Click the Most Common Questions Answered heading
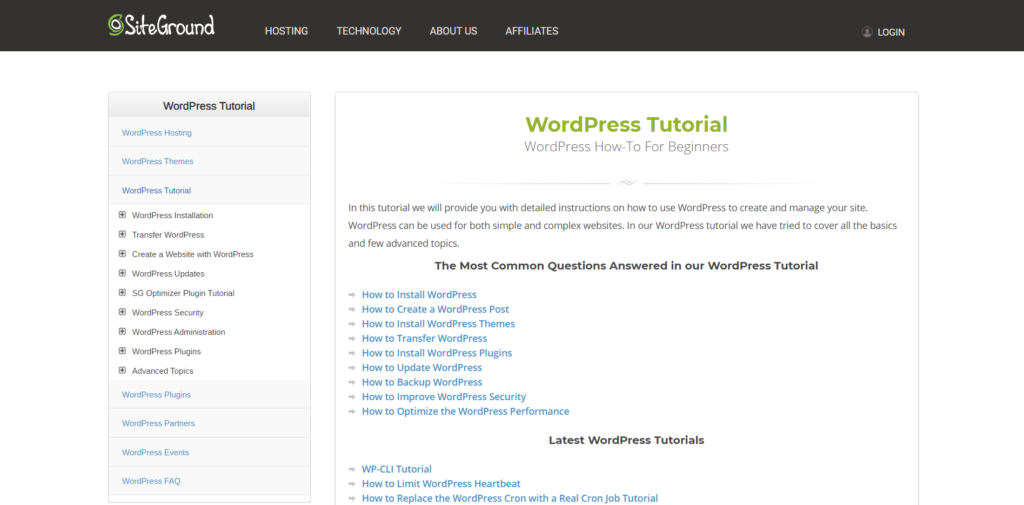Viewport: 1024px width, 505px height. pyautogui.click(x=626, y=266)
